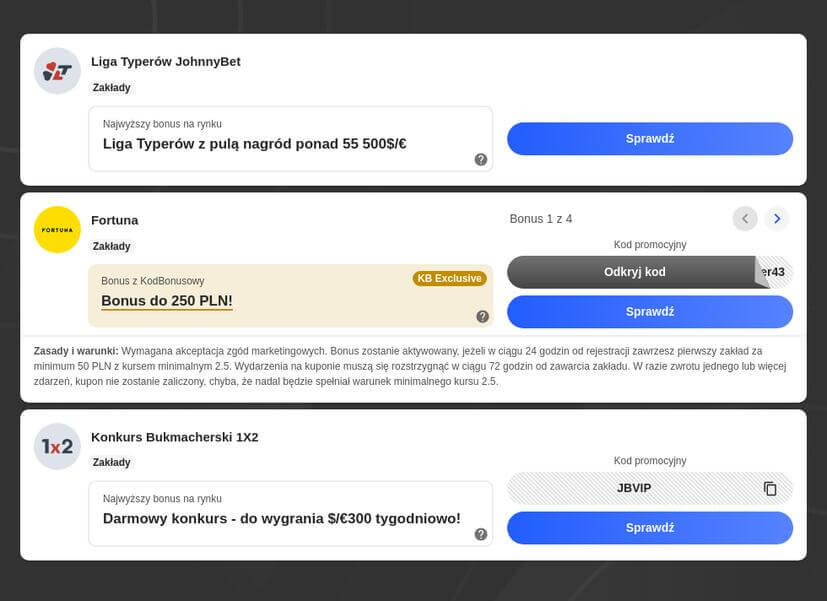Click the Liga Typerów JohnnyBet logo
827x601 pixels.
57,71
